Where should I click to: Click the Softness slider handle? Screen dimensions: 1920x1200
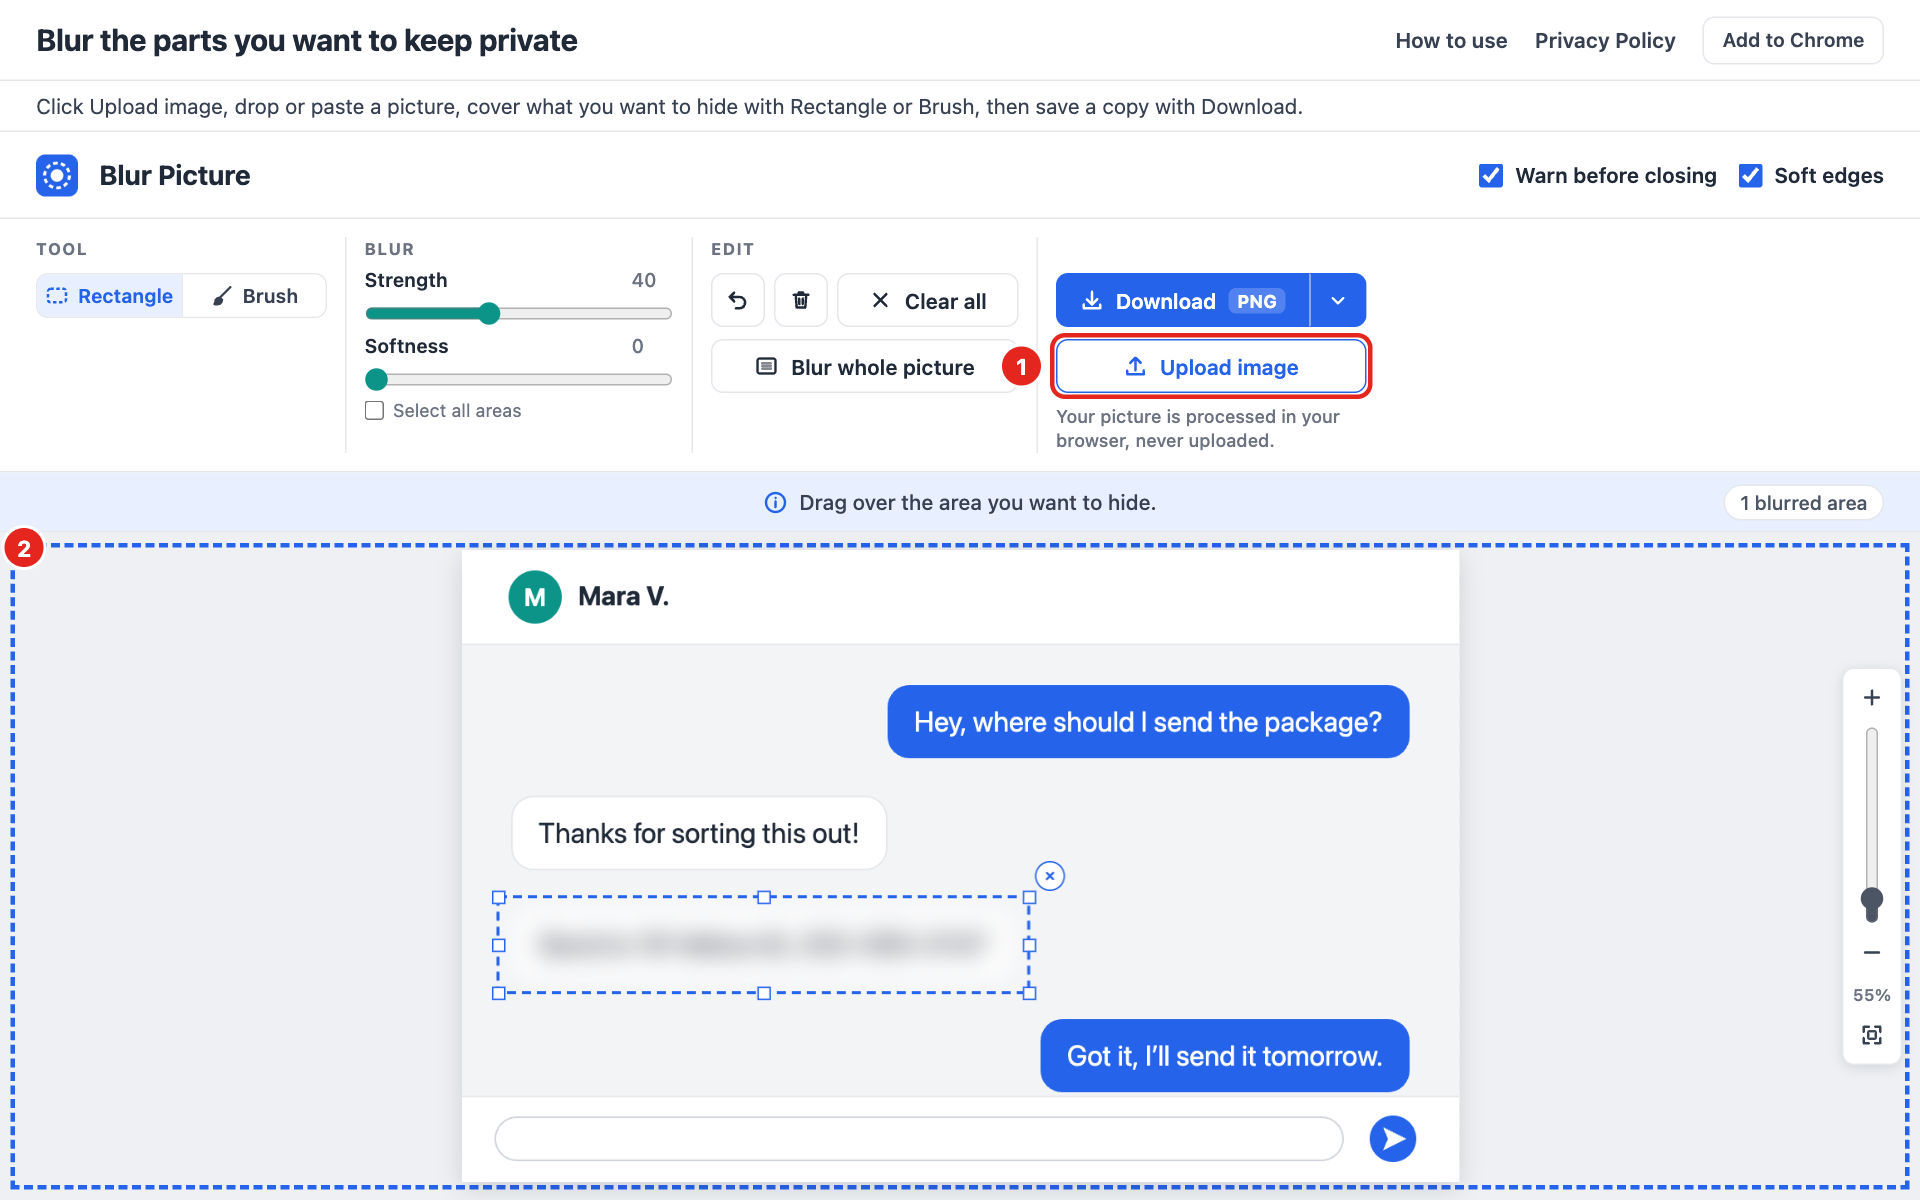(376, 380)
